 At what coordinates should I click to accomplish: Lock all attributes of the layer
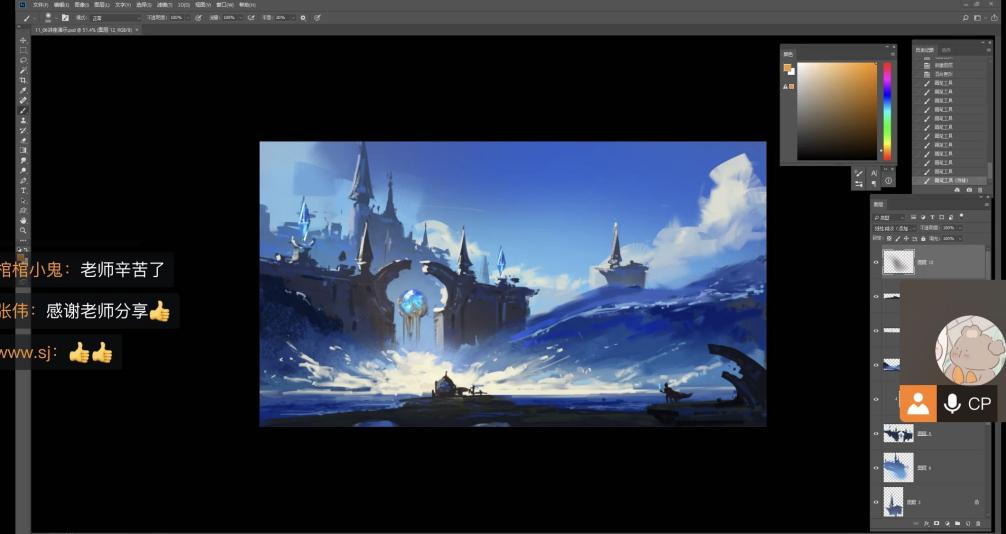click(x=925, y=238)
